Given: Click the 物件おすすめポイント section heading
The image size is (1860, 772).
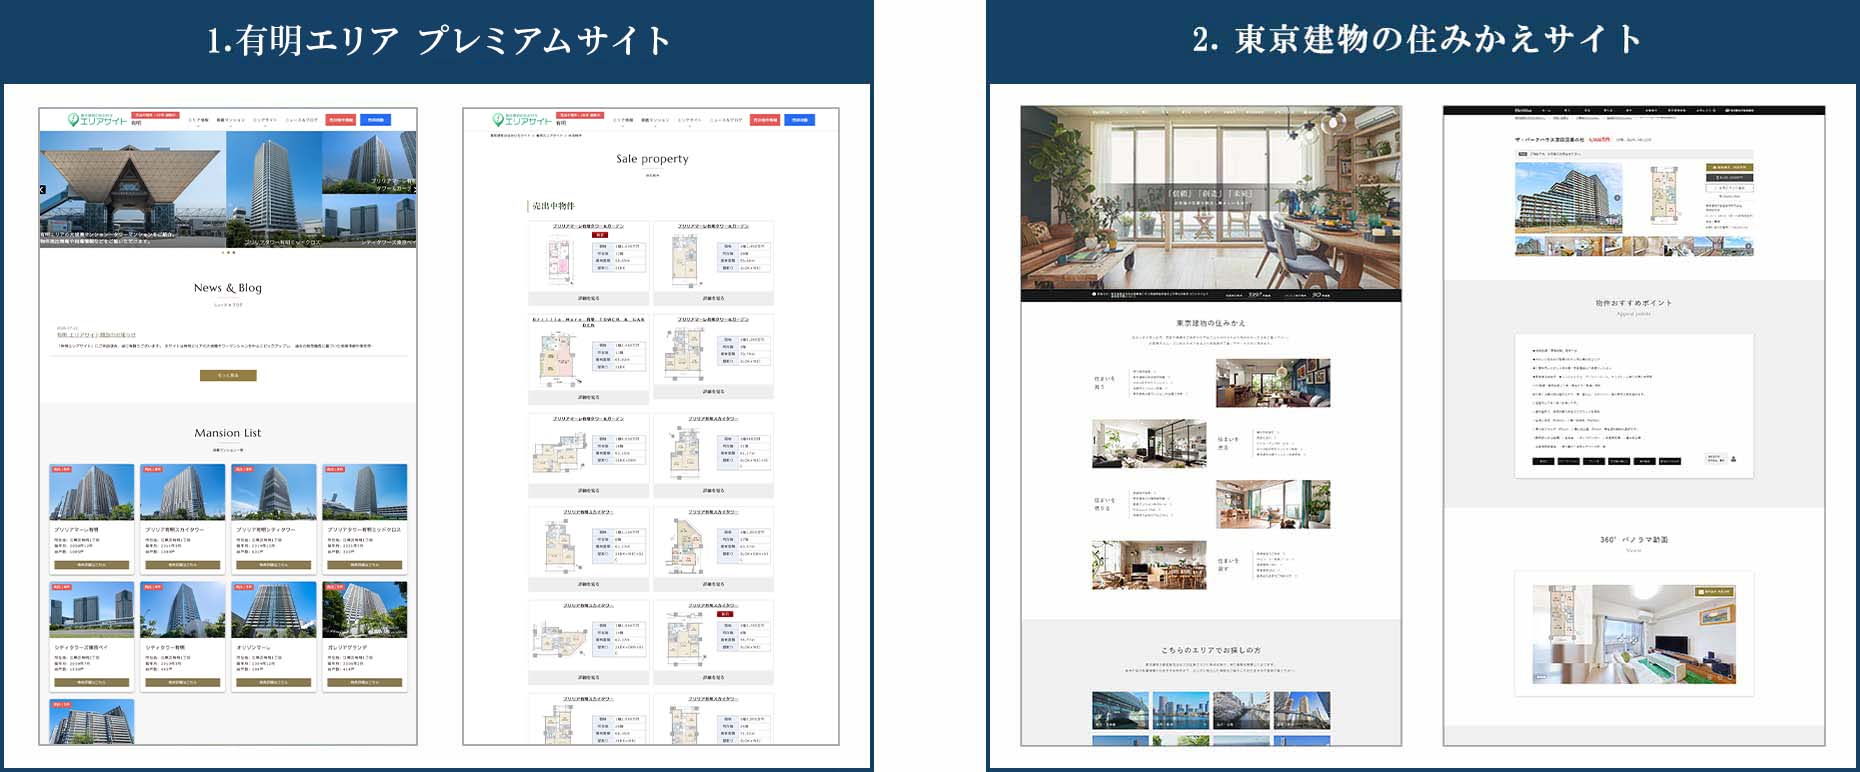Looking at the screenshot, I should [1634, 303].
